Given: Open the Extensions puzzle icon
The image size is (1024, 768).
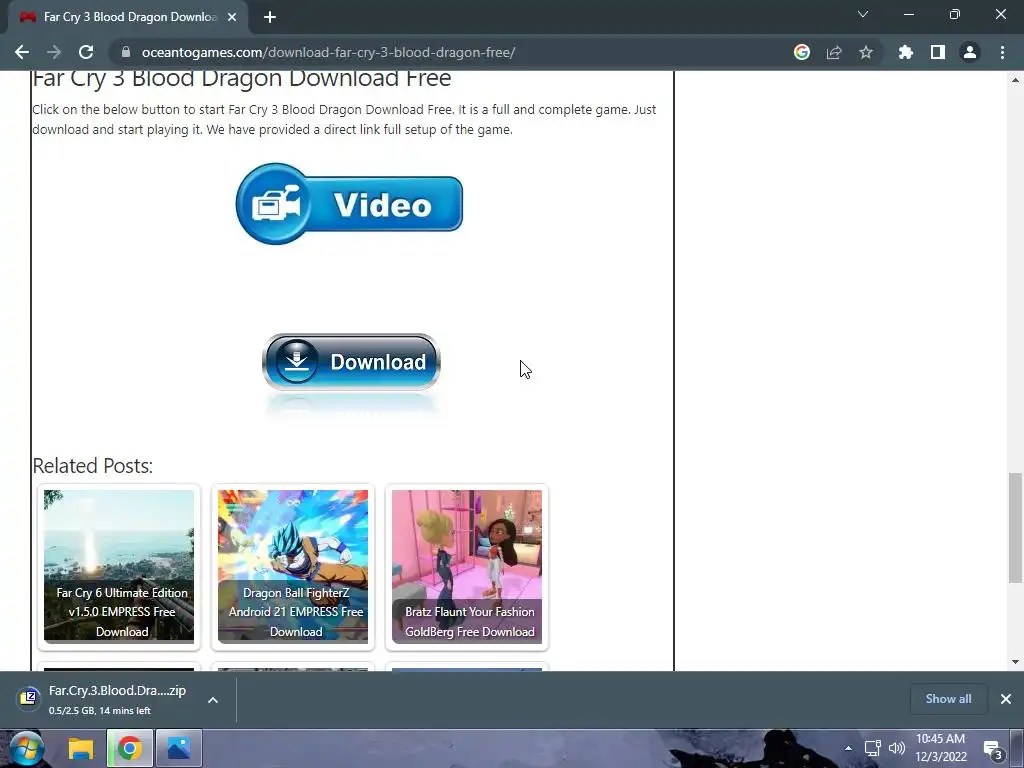Looking at the screenshot, I should [906, 52].
